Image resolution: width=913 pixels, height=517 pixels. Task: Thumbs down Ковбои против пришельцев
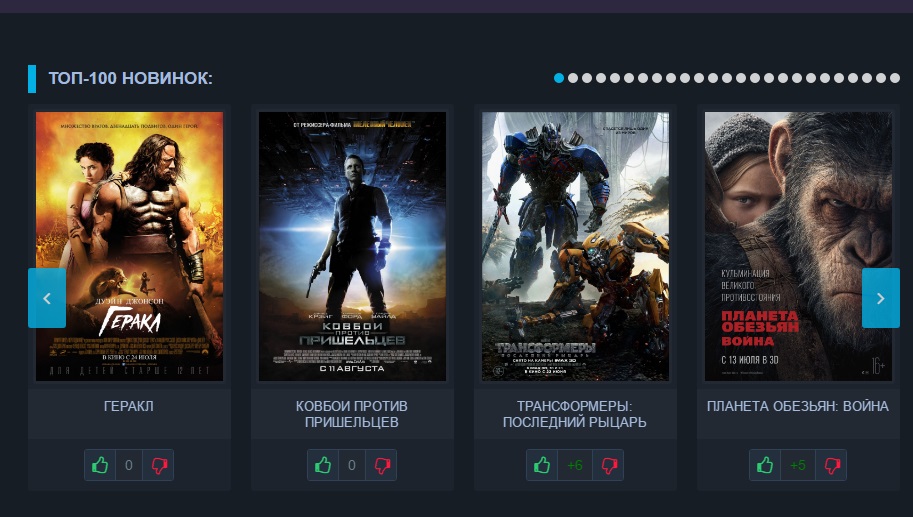point(381,465)
